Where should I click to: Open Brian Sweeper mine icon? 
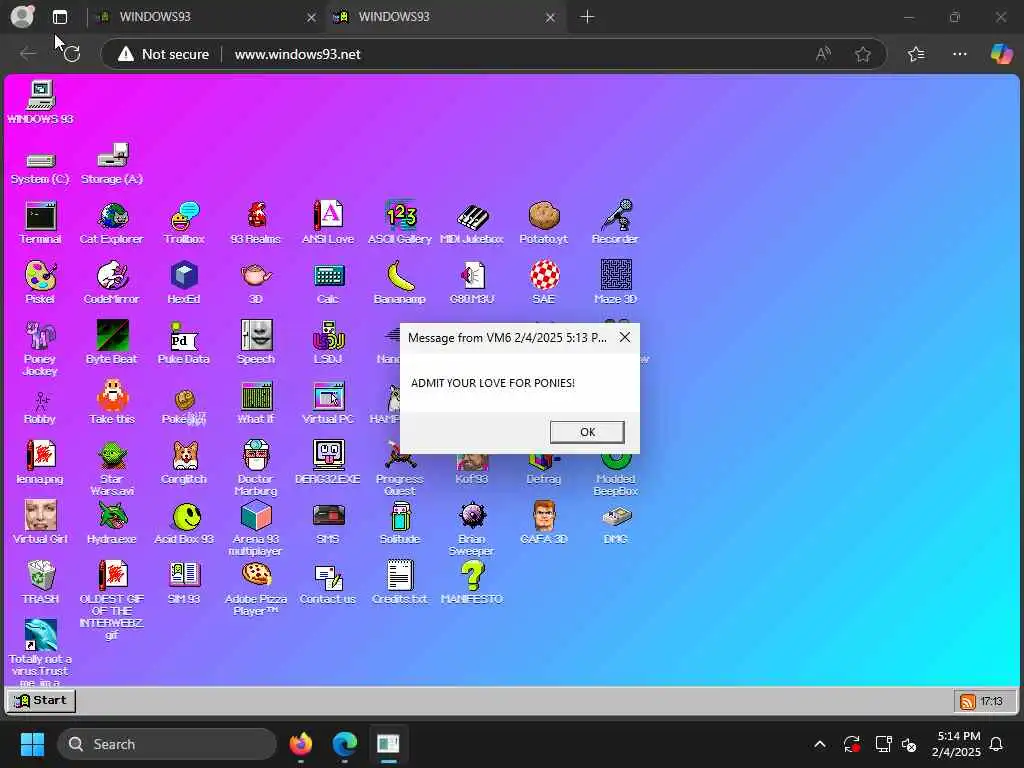[472, 528]
